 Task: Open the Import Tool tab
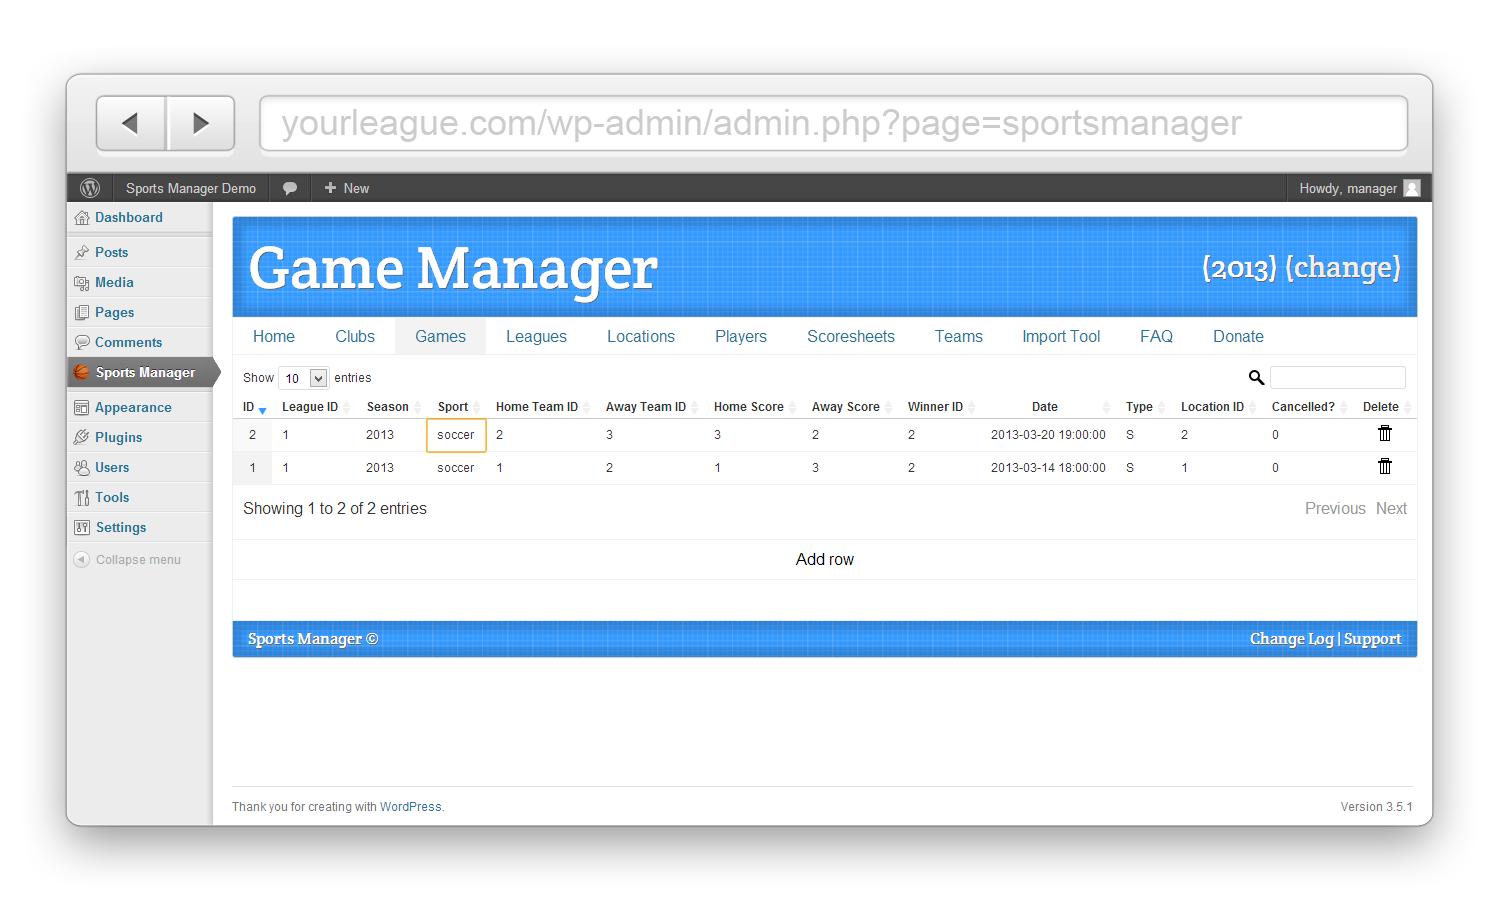coord(1061,337)
